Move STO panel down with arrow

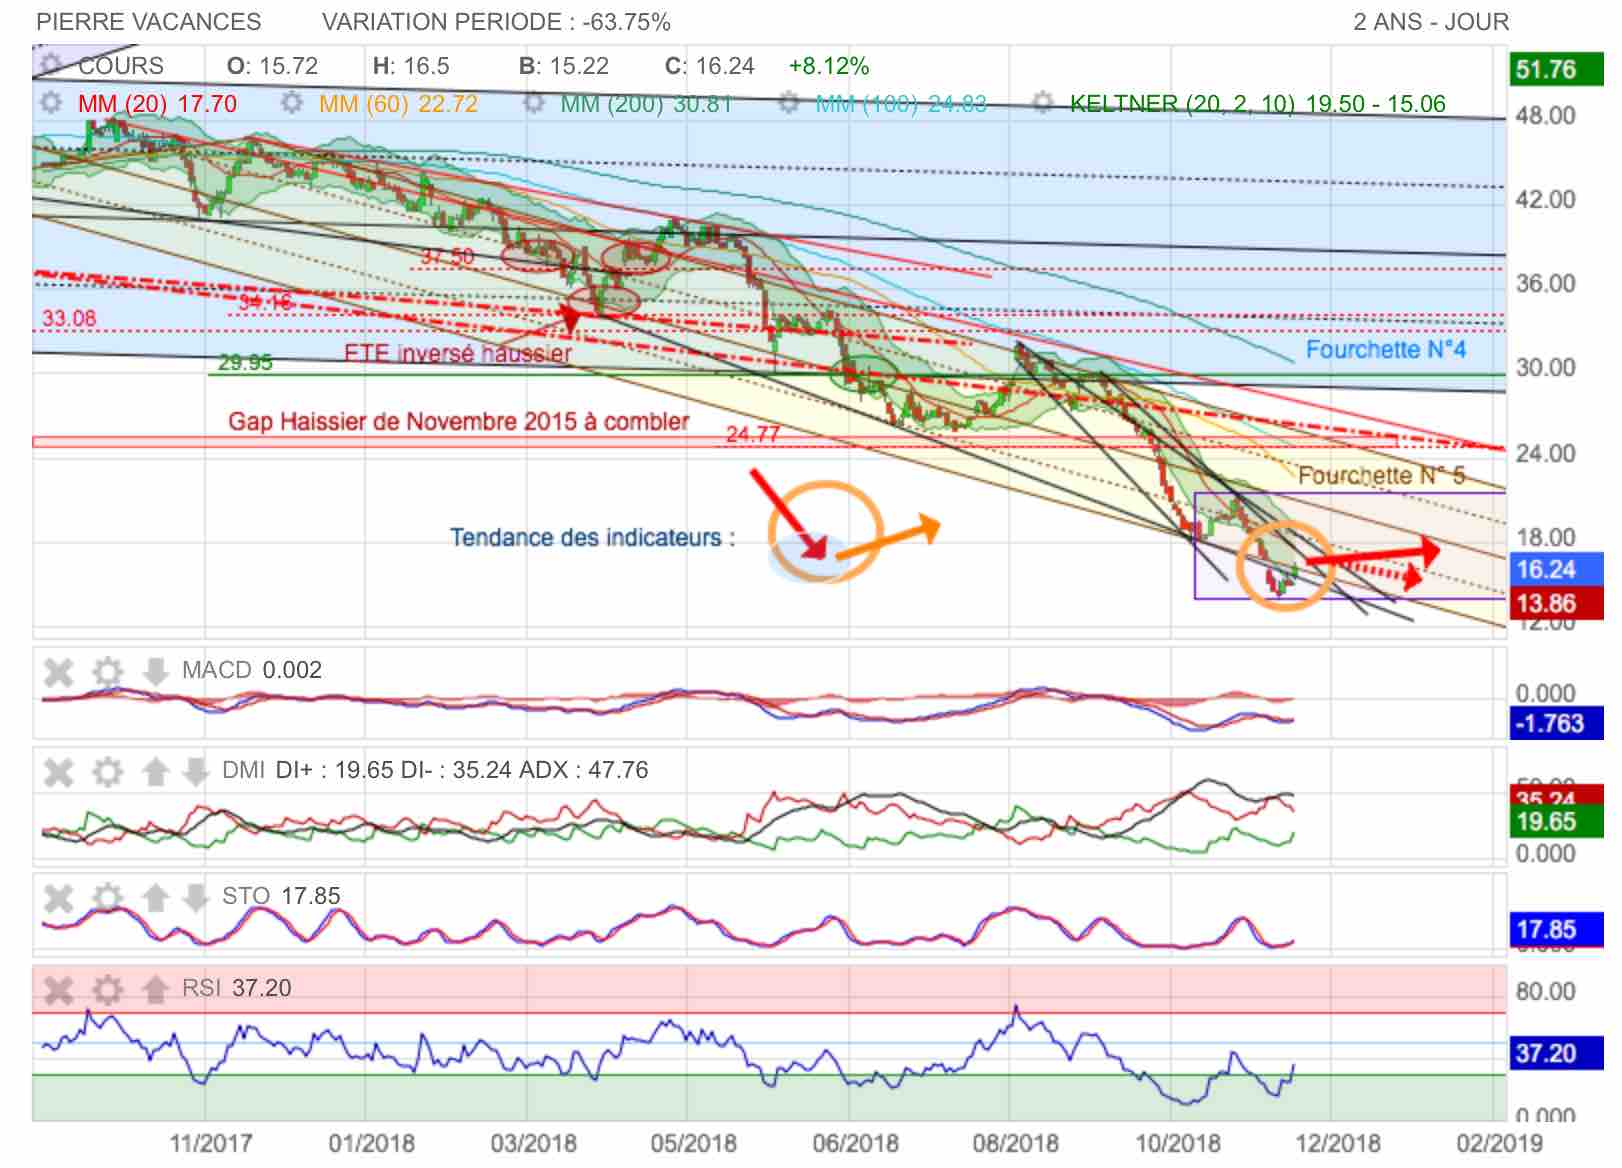coord(195,897)
